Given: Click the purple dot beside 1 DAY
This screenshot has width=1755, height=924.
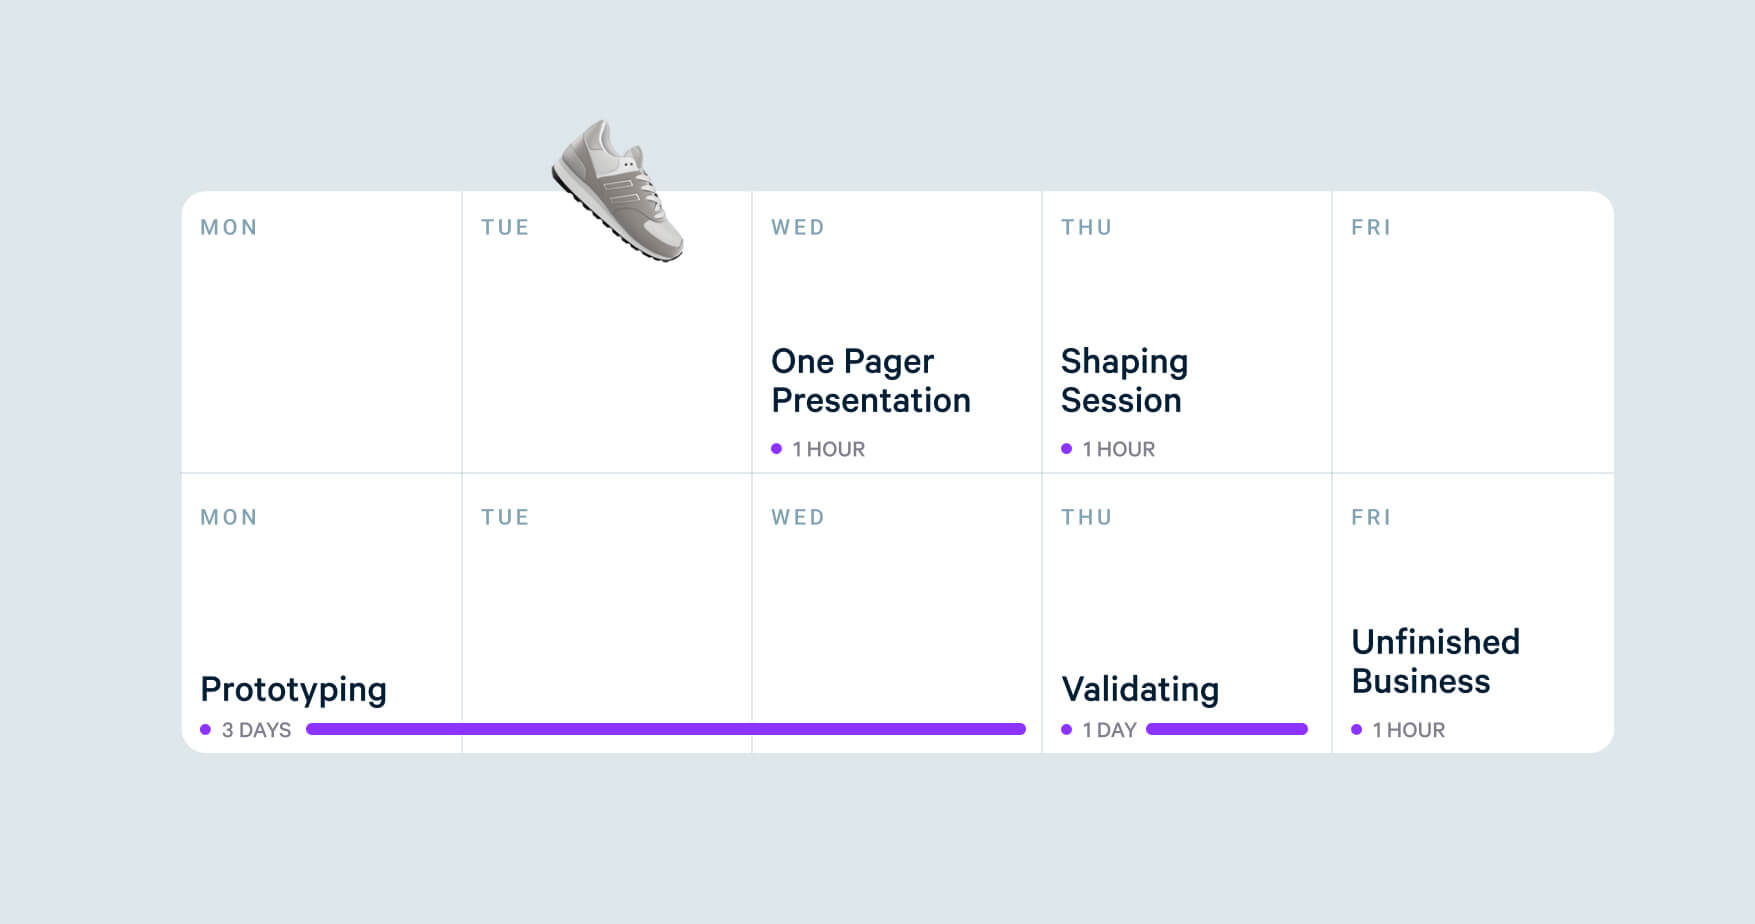Looking at the screenshot, I should coord(1067,730).
